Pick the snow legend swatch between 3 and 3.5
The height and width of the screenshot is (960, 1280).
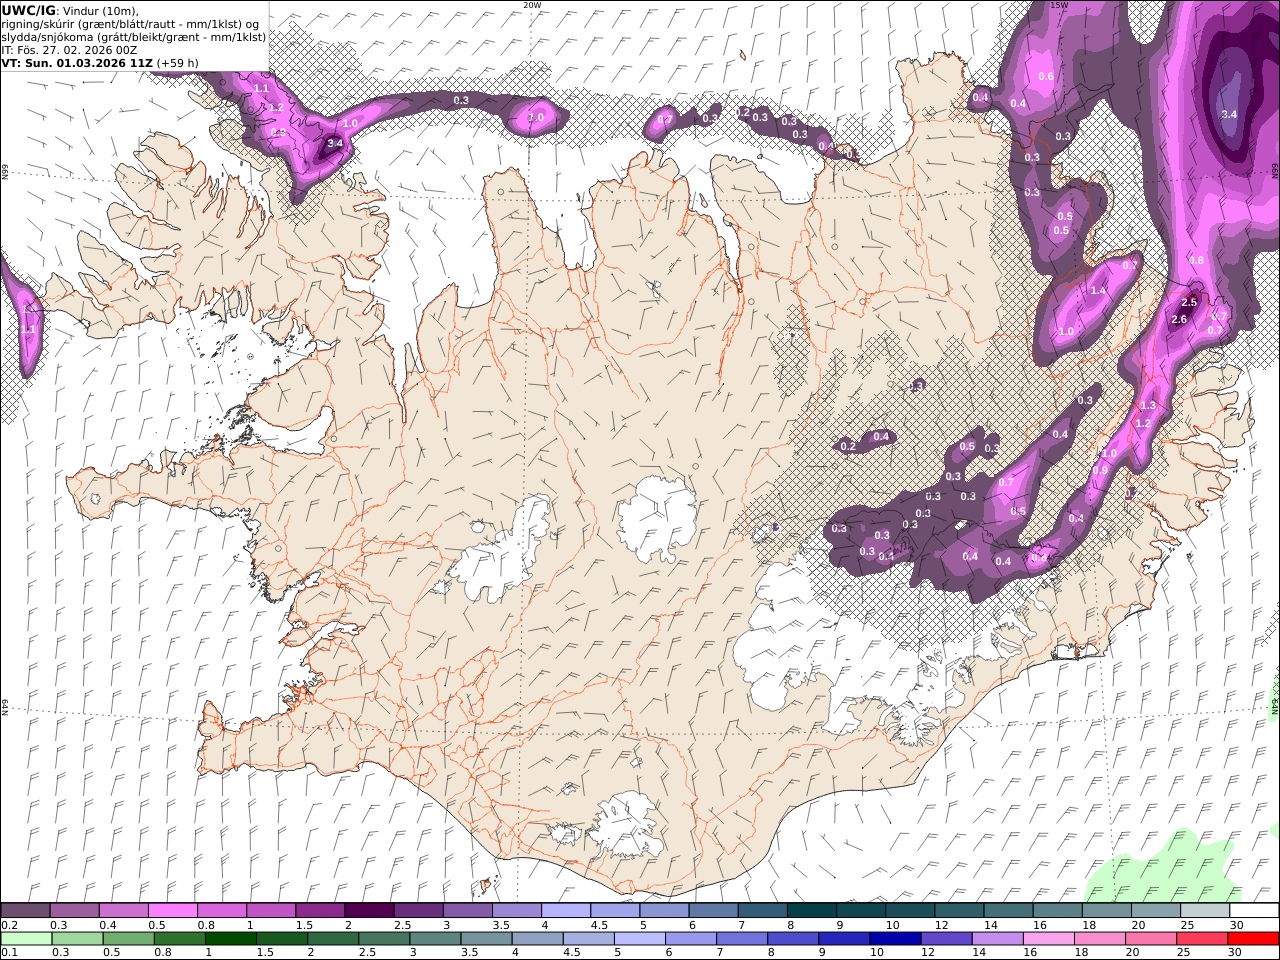tap(468, 911)
